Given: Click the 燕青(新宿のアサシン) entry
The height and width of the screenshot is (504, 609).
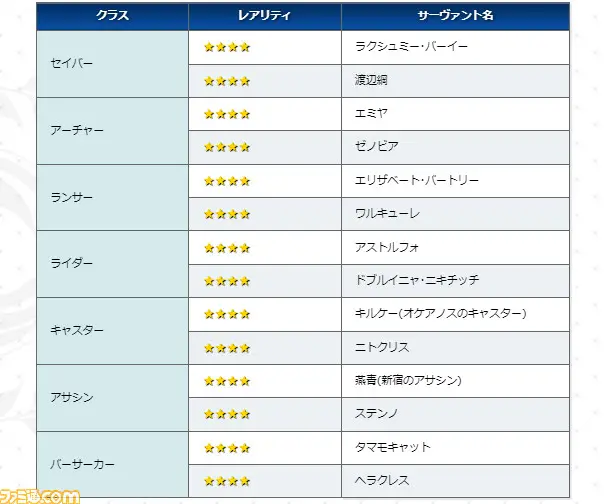Looking at the screenshot, I should point(408,381).
